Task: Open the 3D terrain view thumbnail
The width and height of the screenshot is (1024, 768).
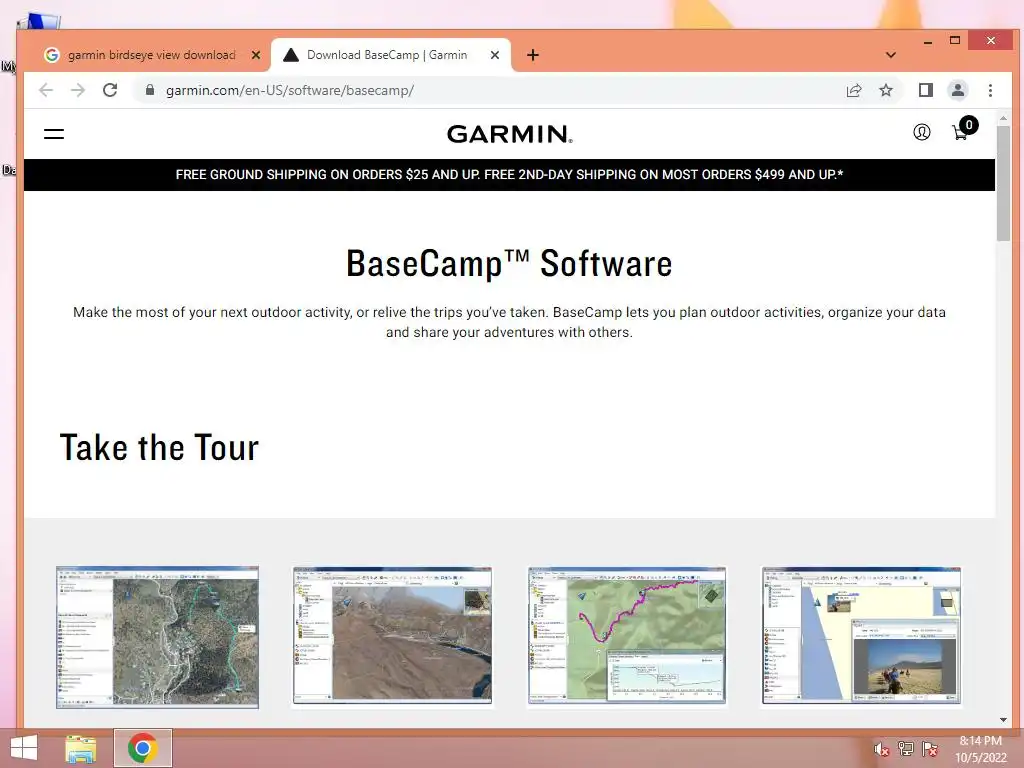Action: click(392, 635)
